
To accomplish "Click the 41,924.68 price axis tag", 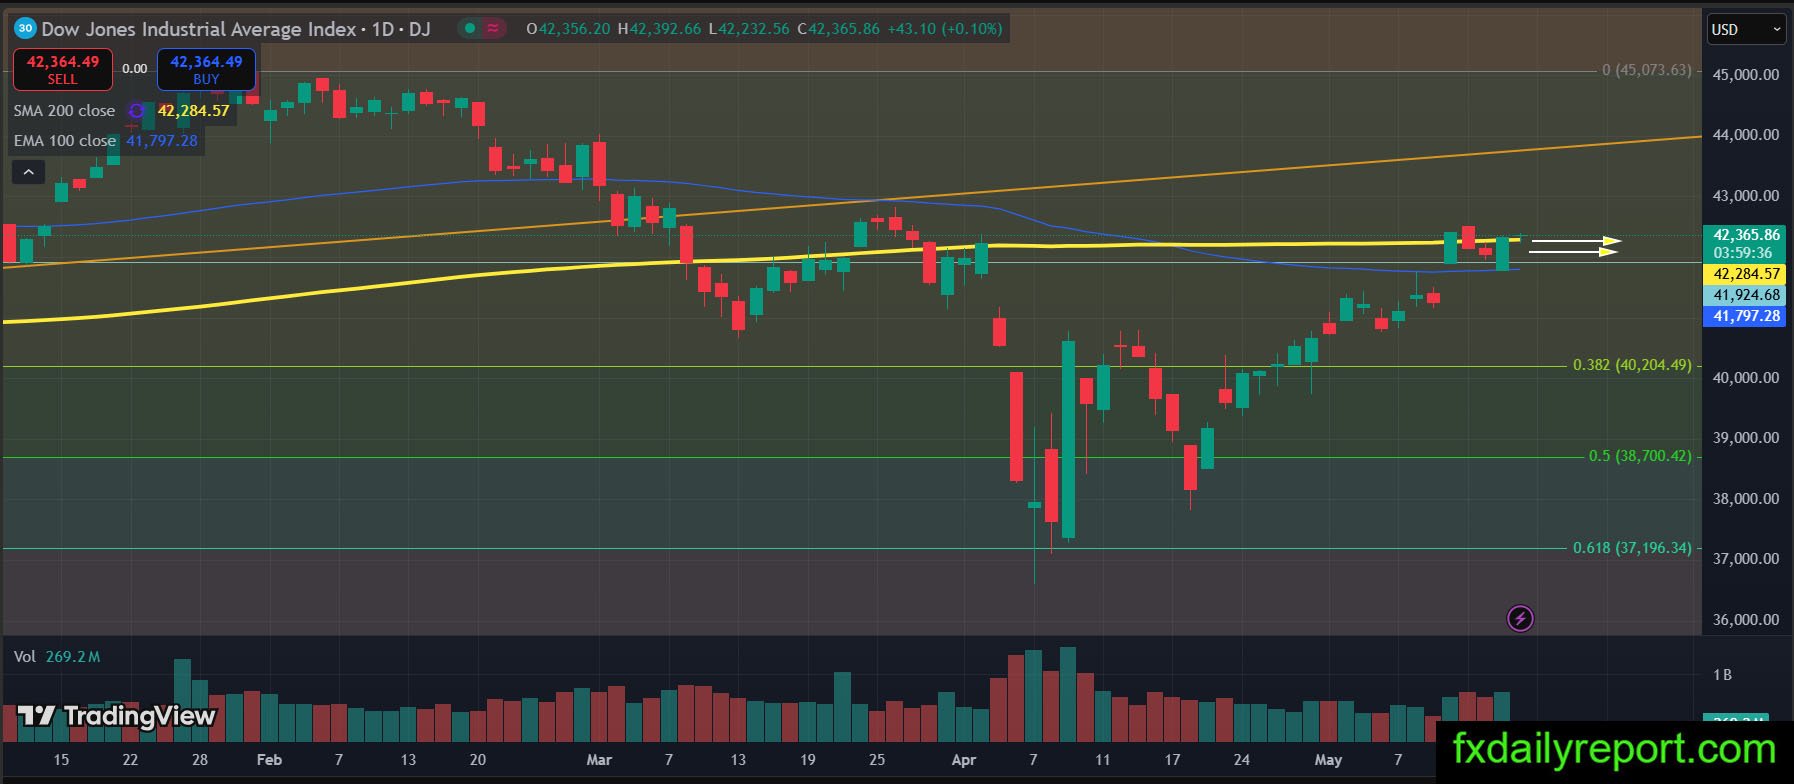I will (x=1746, y=296).
